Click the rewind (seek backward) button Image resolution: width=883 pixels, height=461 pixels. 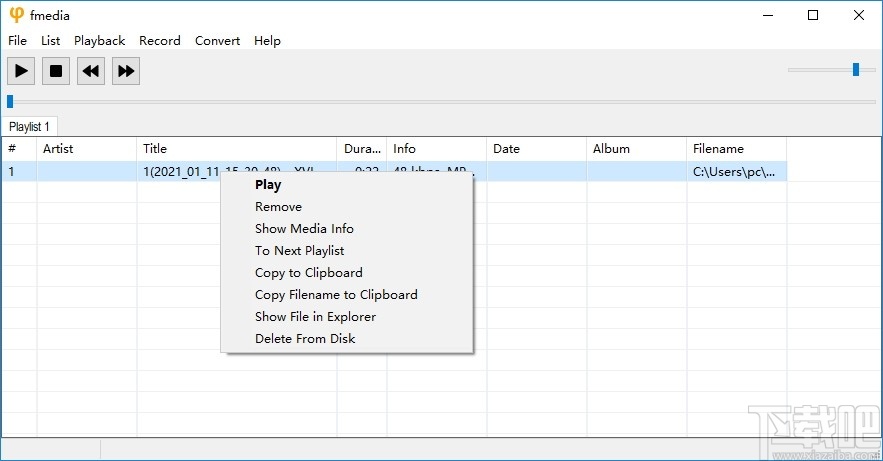coord(91,71)
